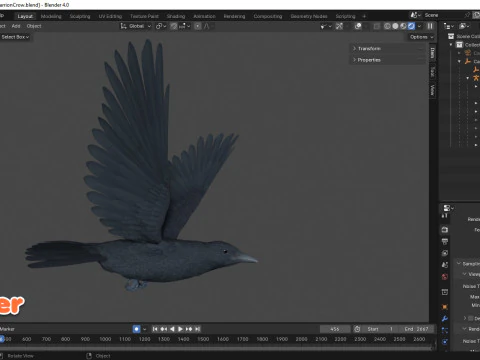
Task: Toggle auto keying record button
Action: [x=136, y=329]
